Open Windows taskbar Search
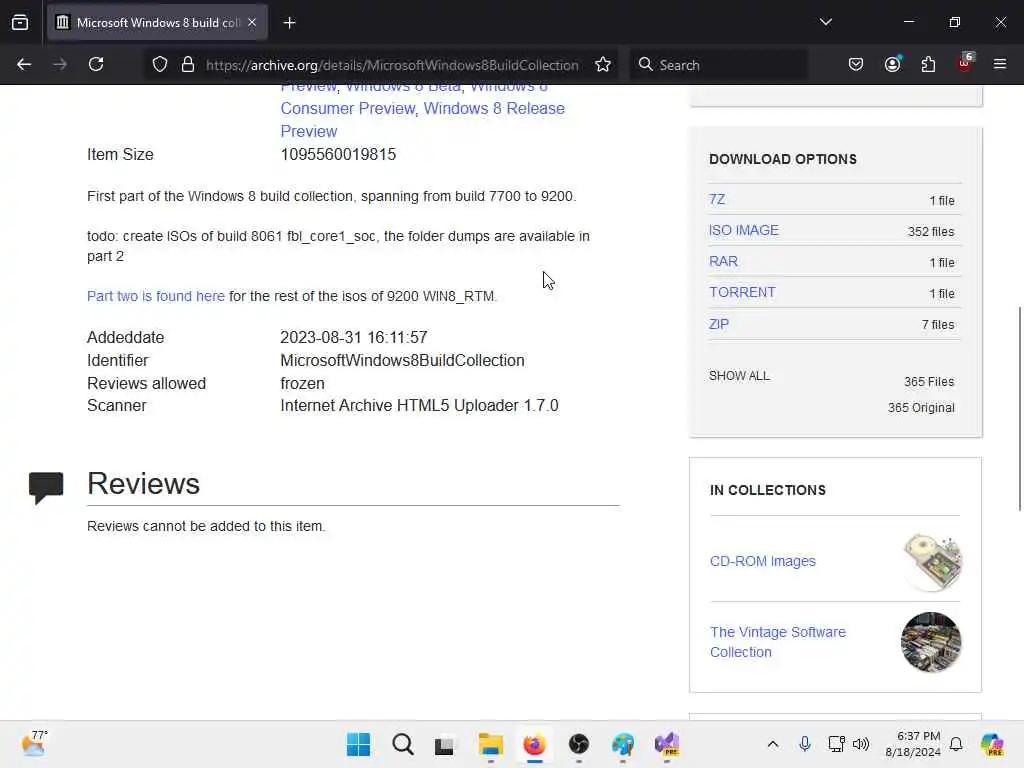This screenshot has height=768, width=1024. coord(403,744)
